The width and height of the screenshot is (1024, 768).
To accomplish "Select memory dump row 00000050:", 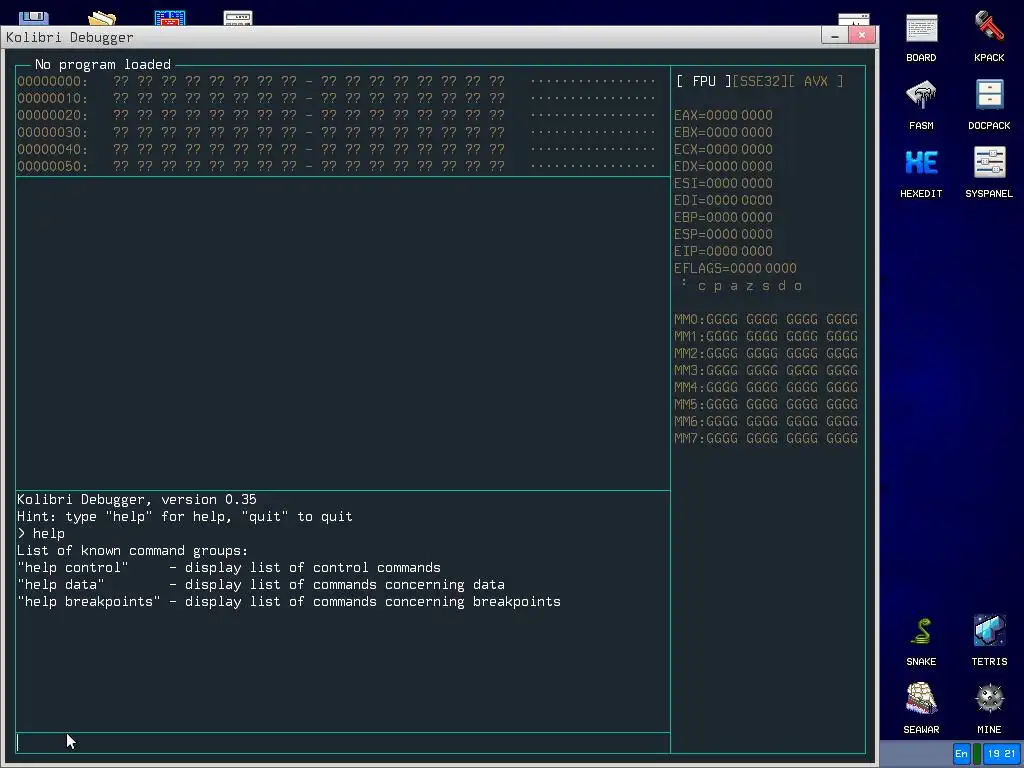I will point(336,166).
